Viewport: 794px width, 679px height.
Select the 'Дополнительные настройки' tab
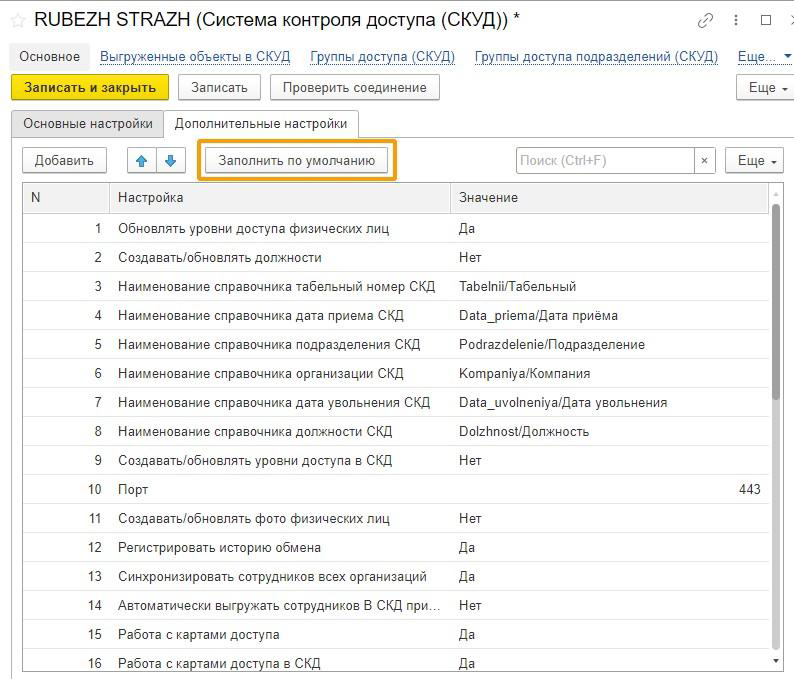pyautogui.click(x=261, y=124)
